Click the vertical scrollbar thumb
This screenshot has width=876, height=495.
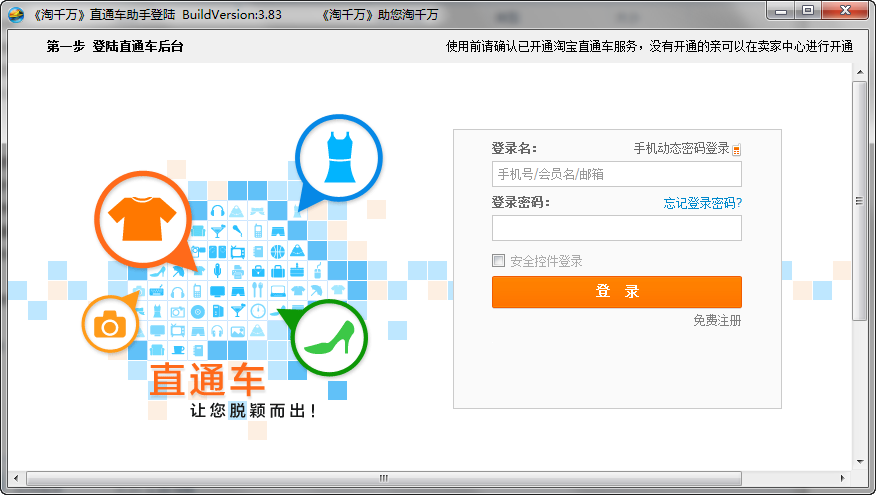pyautogui.click(x=860, y=201)
